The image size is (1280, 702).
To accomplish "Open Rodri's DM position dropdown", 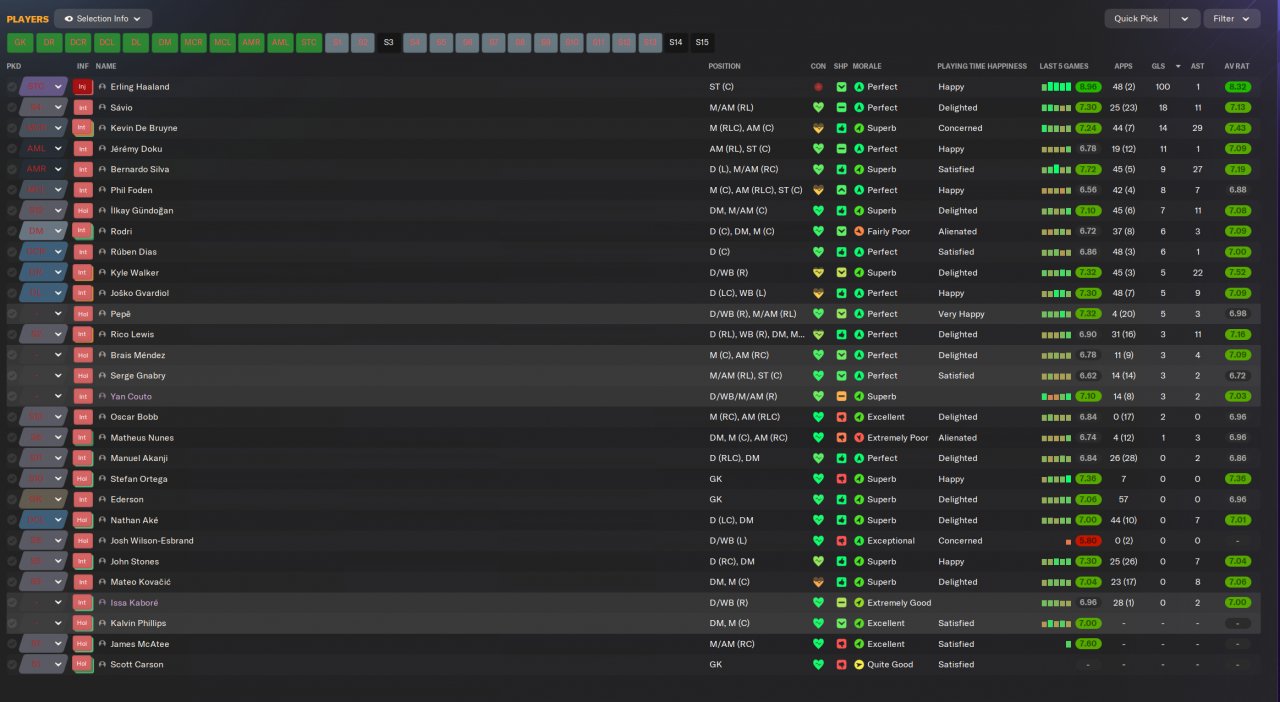I will click(43, 231).
